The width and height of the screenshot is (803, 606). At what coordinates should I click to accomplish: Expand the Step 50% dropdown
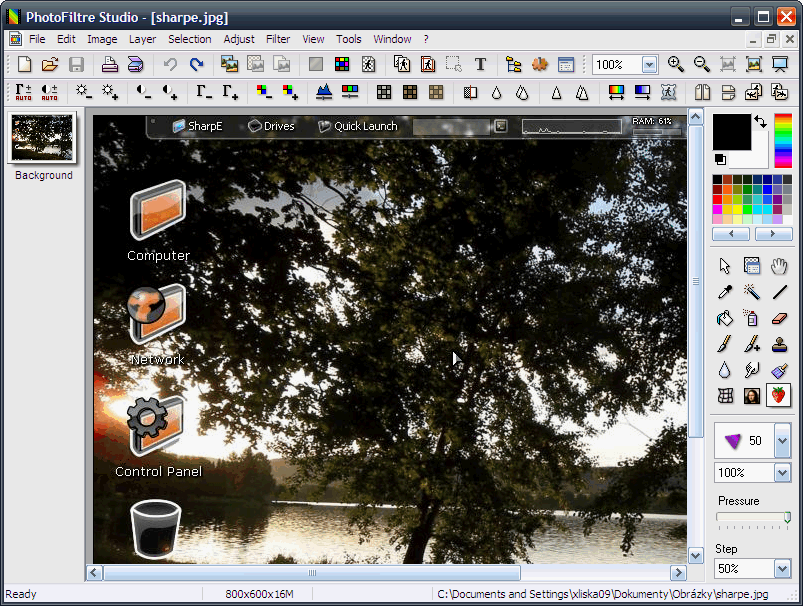tap(781, 568)
